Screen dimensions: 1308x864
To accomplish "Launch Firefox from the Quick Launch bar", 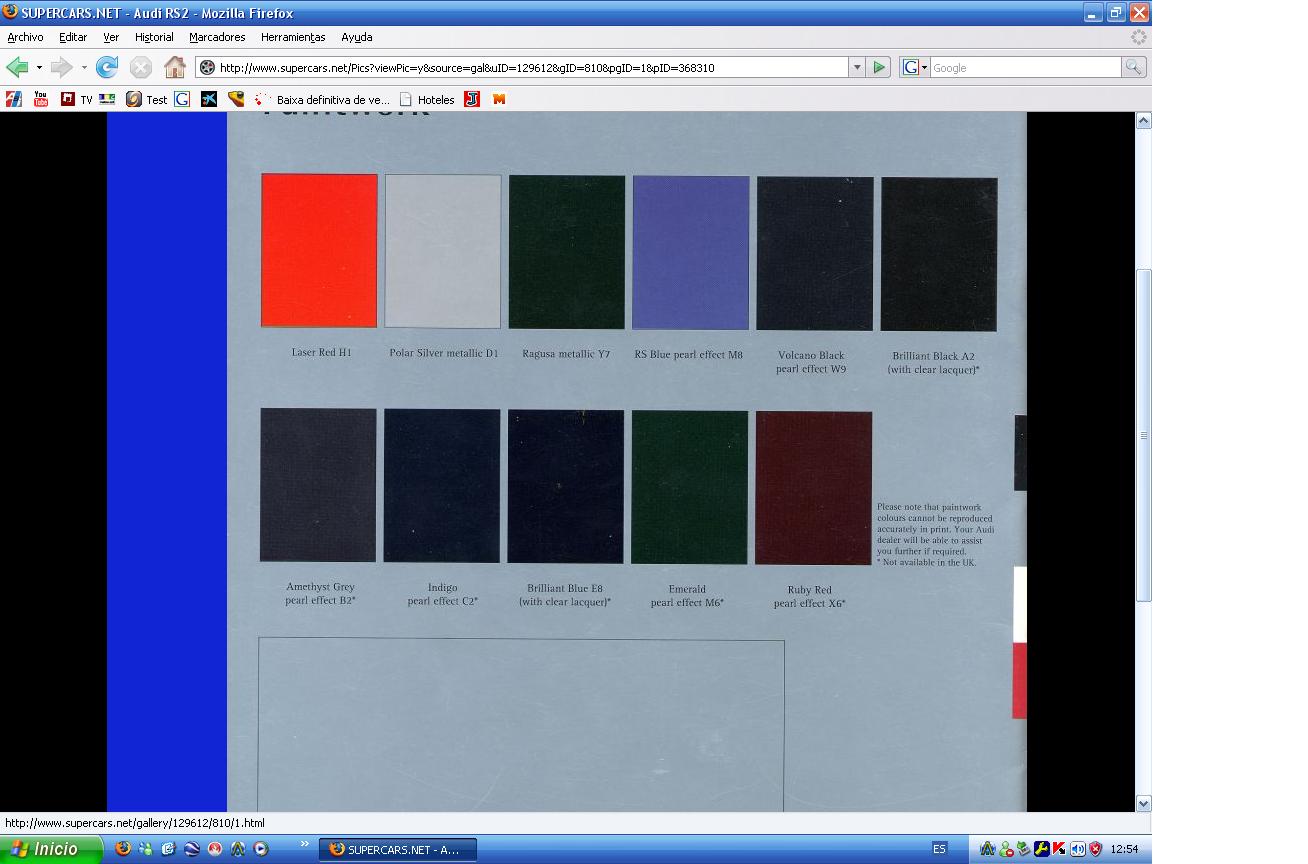I will 123,849.
